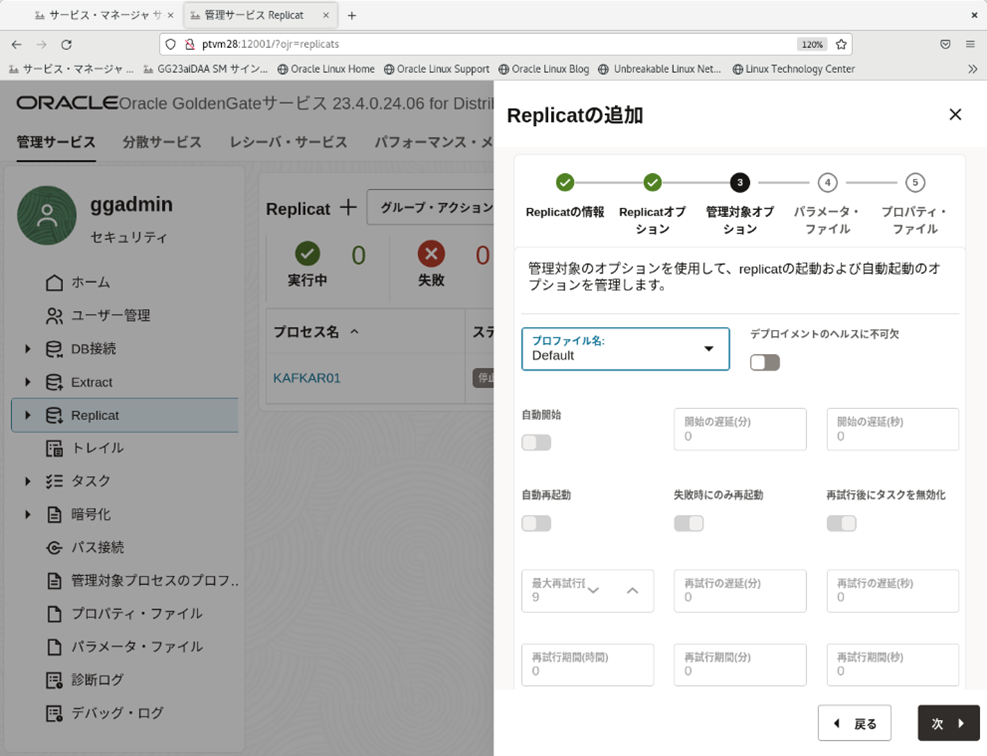987x756 pixels.
Task: Open the デバッグ・ログ log icon
Action: coord(54,713)
